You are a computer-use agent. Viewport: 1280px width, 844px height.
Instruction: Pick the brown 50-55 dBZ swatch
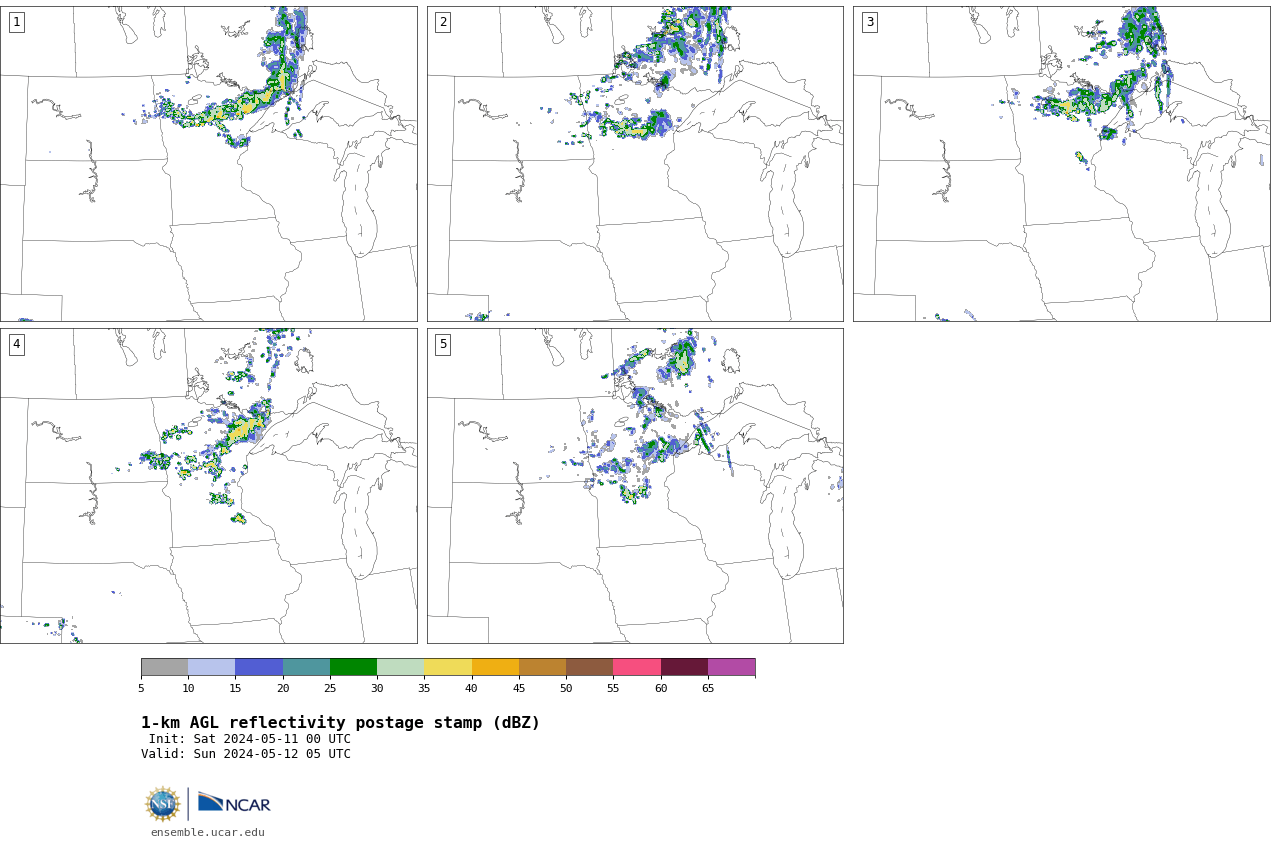point(589,667)
